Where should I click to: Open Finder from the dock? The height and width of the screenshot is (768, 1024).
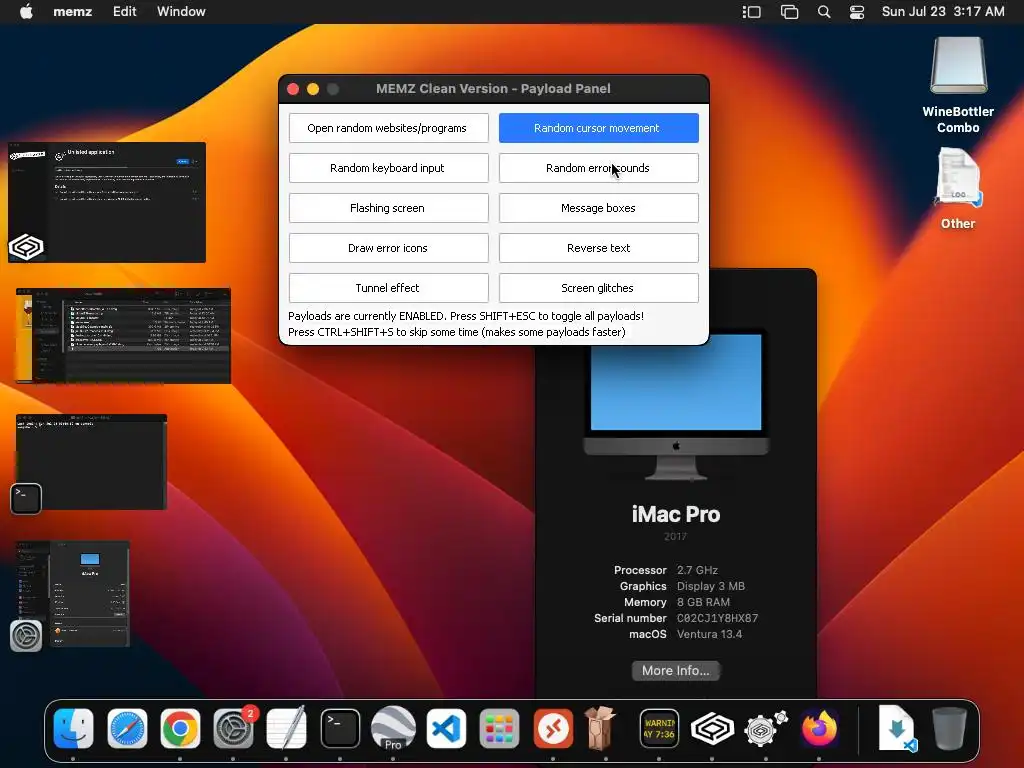click(73, 728)
